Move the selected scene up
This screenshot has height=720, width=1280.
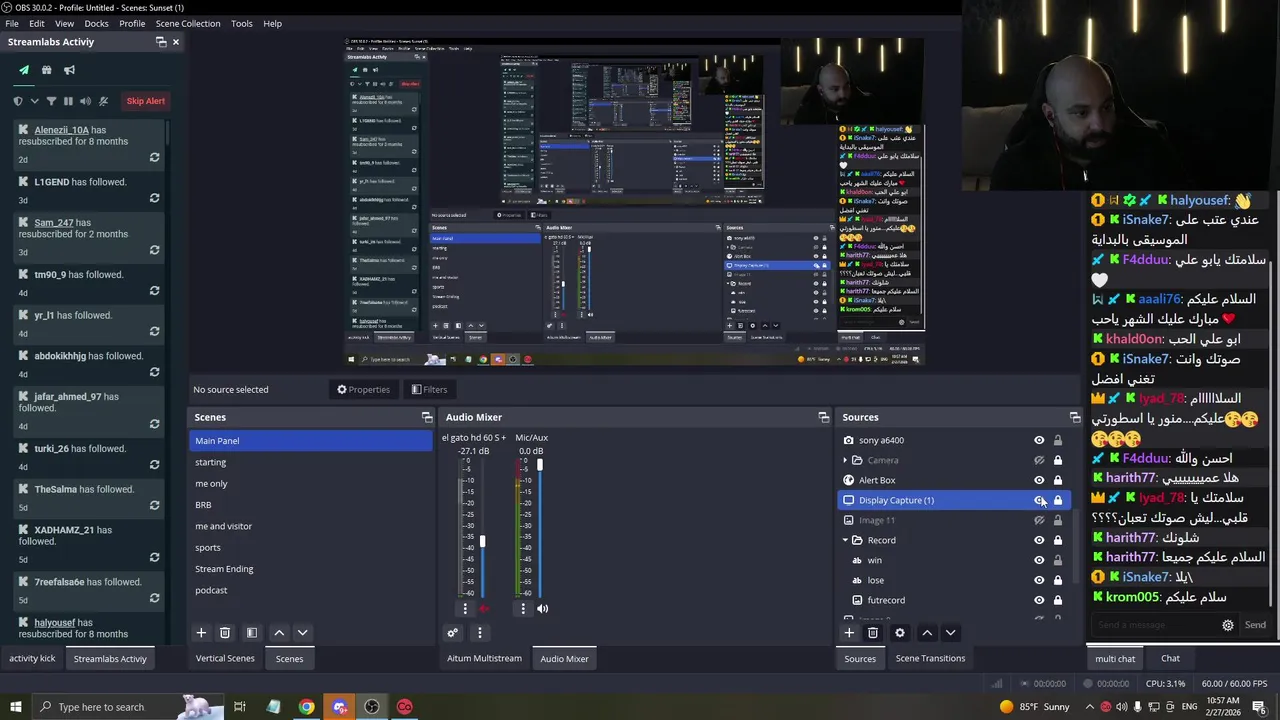click(279, 633)
